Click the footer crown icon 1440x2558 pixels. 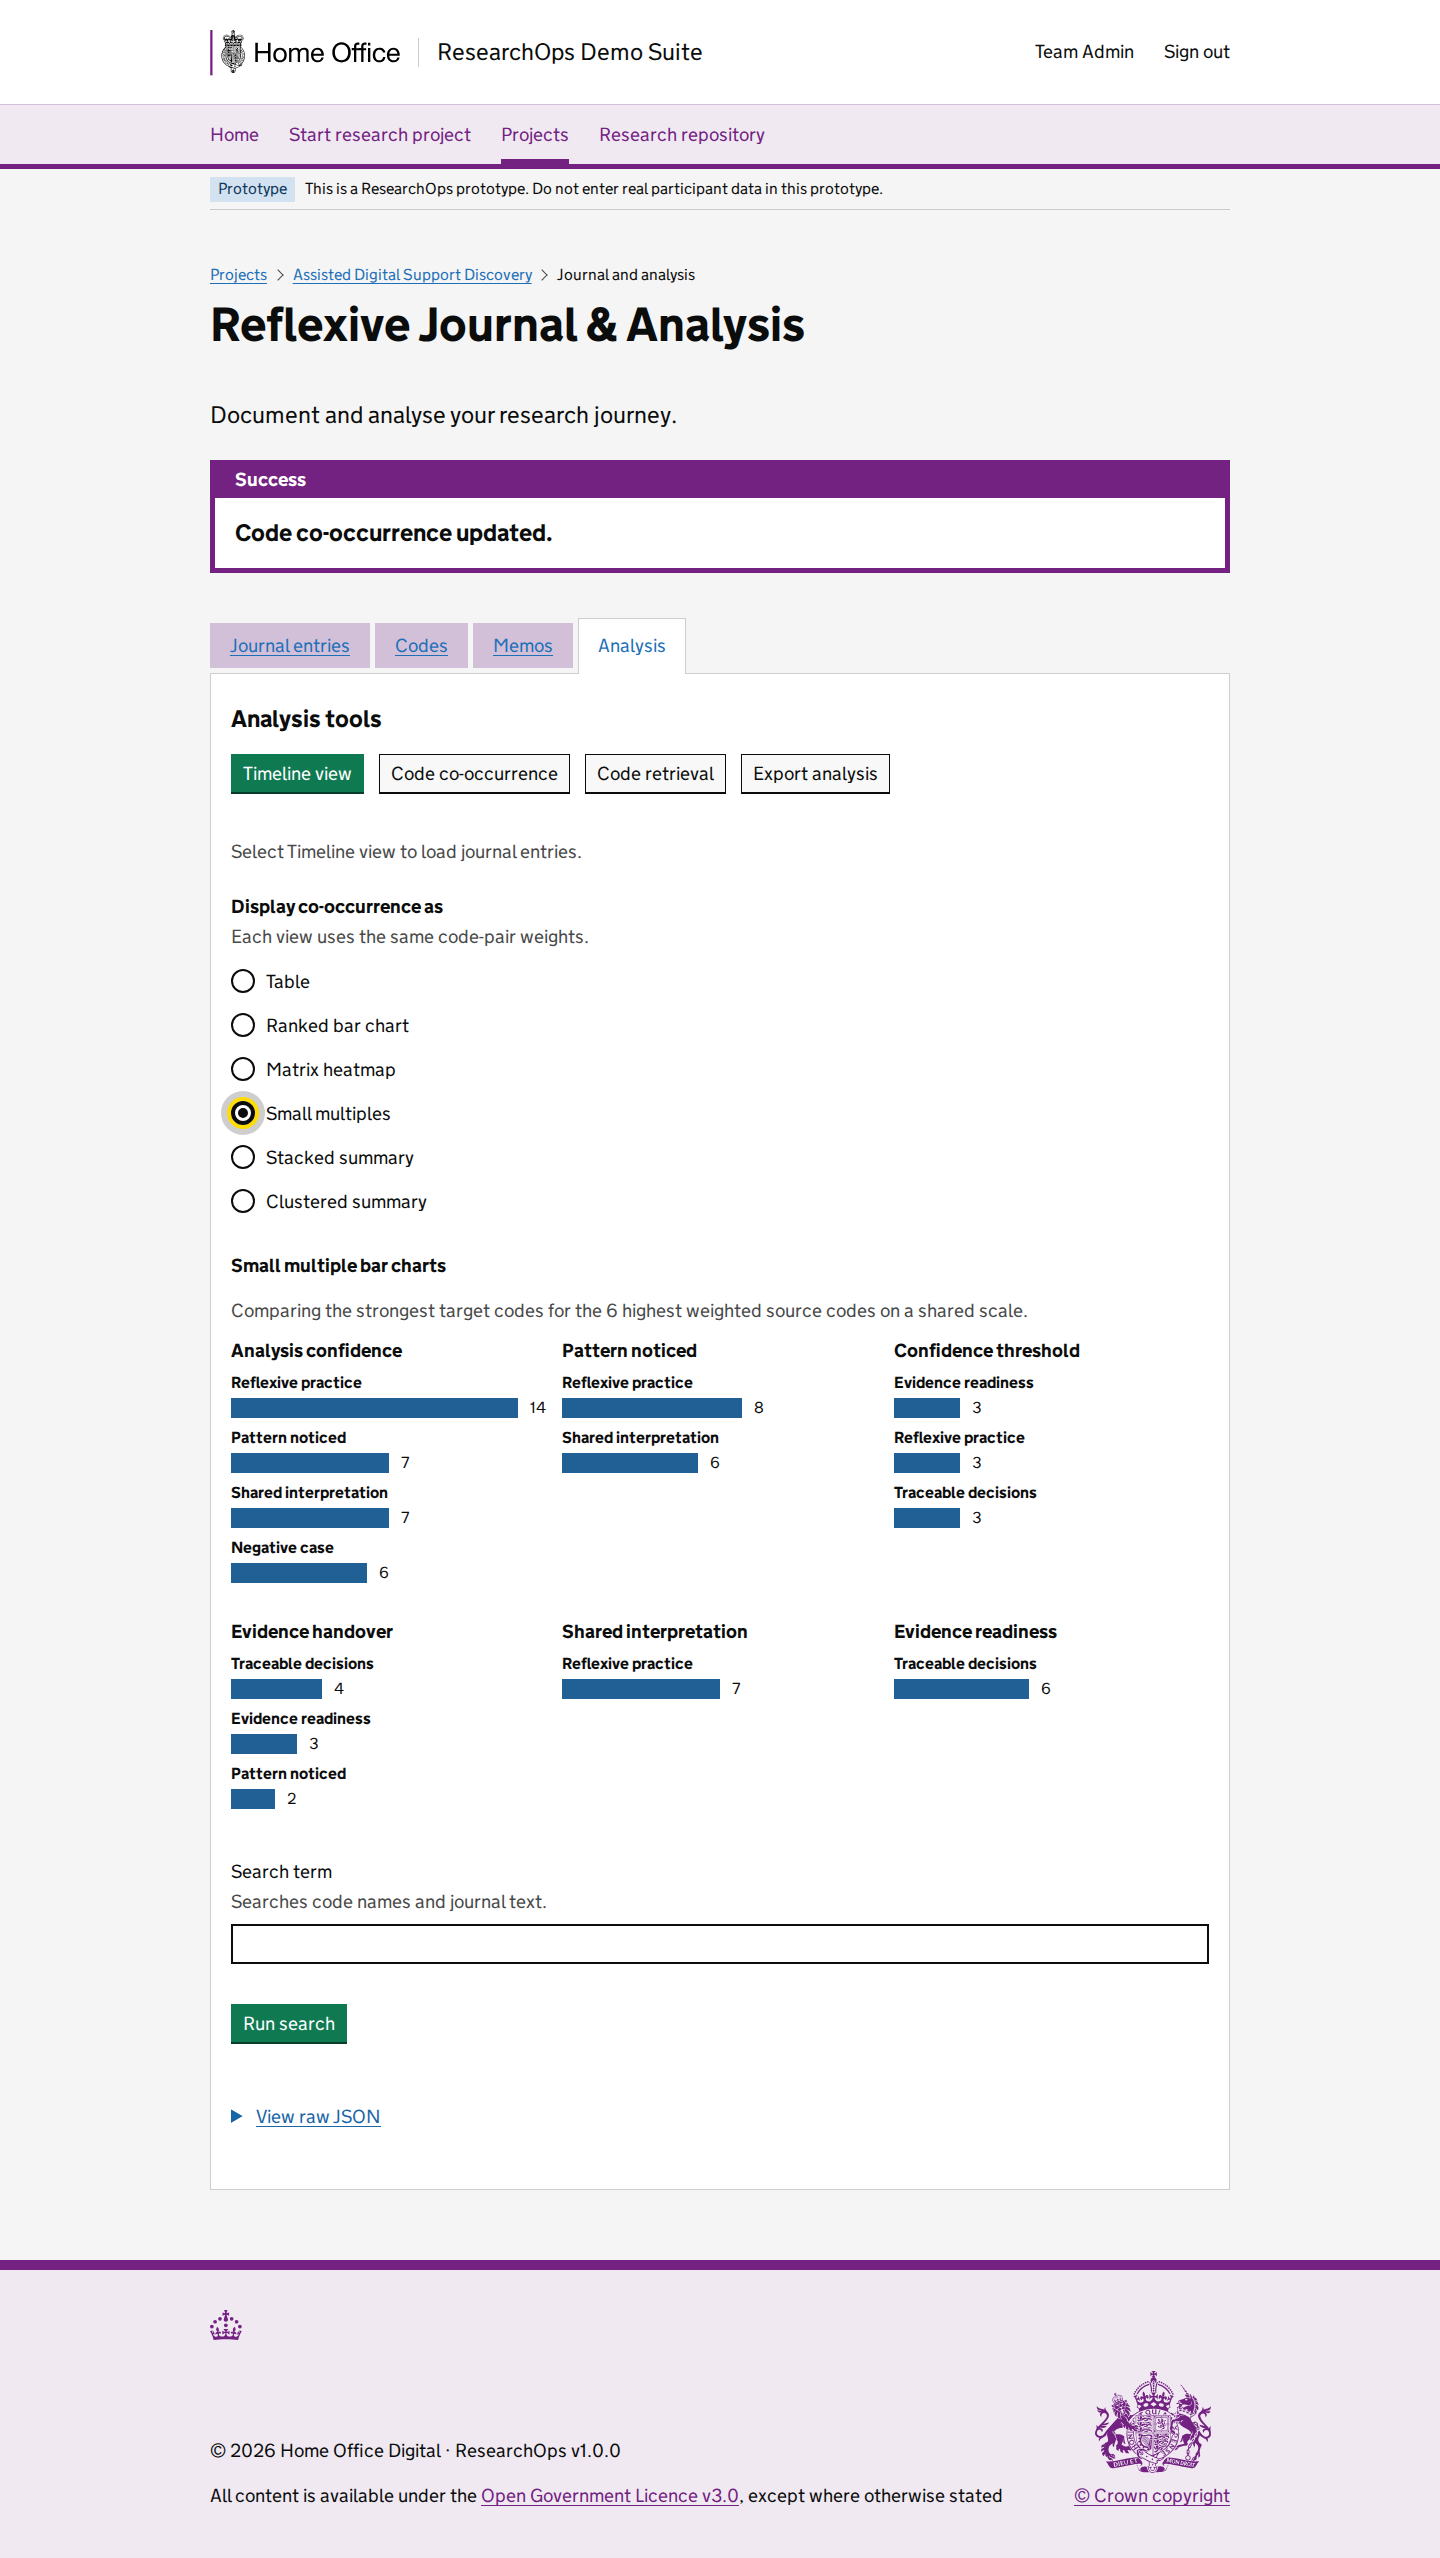(x=226, y=2325)
